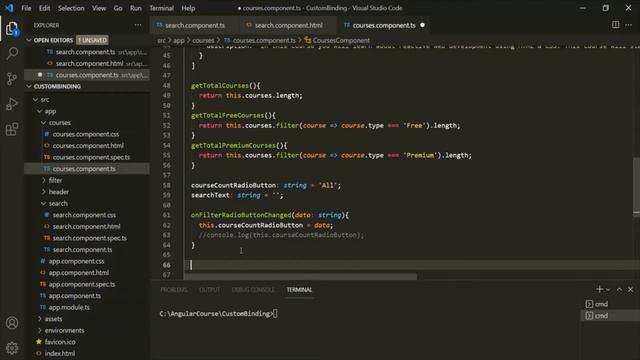Expand the assets folder
640x360 pixels.
point(40,319)
